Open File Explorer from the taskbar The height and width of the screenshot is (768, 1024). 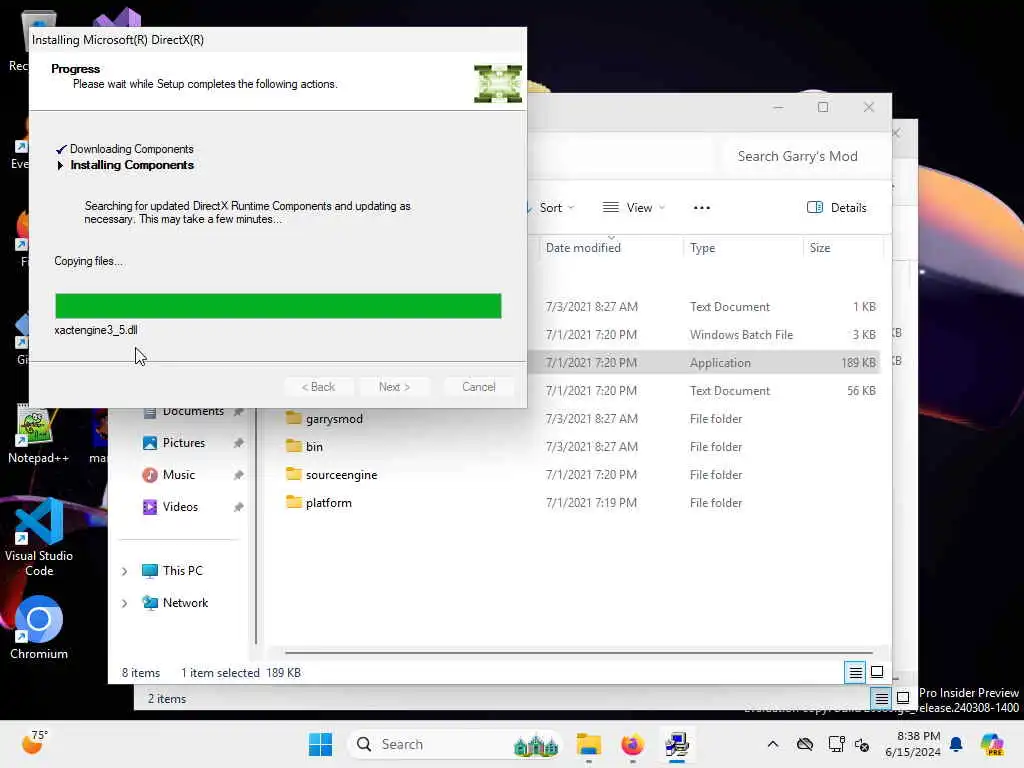pyautogui.click(x=588, y=744)
